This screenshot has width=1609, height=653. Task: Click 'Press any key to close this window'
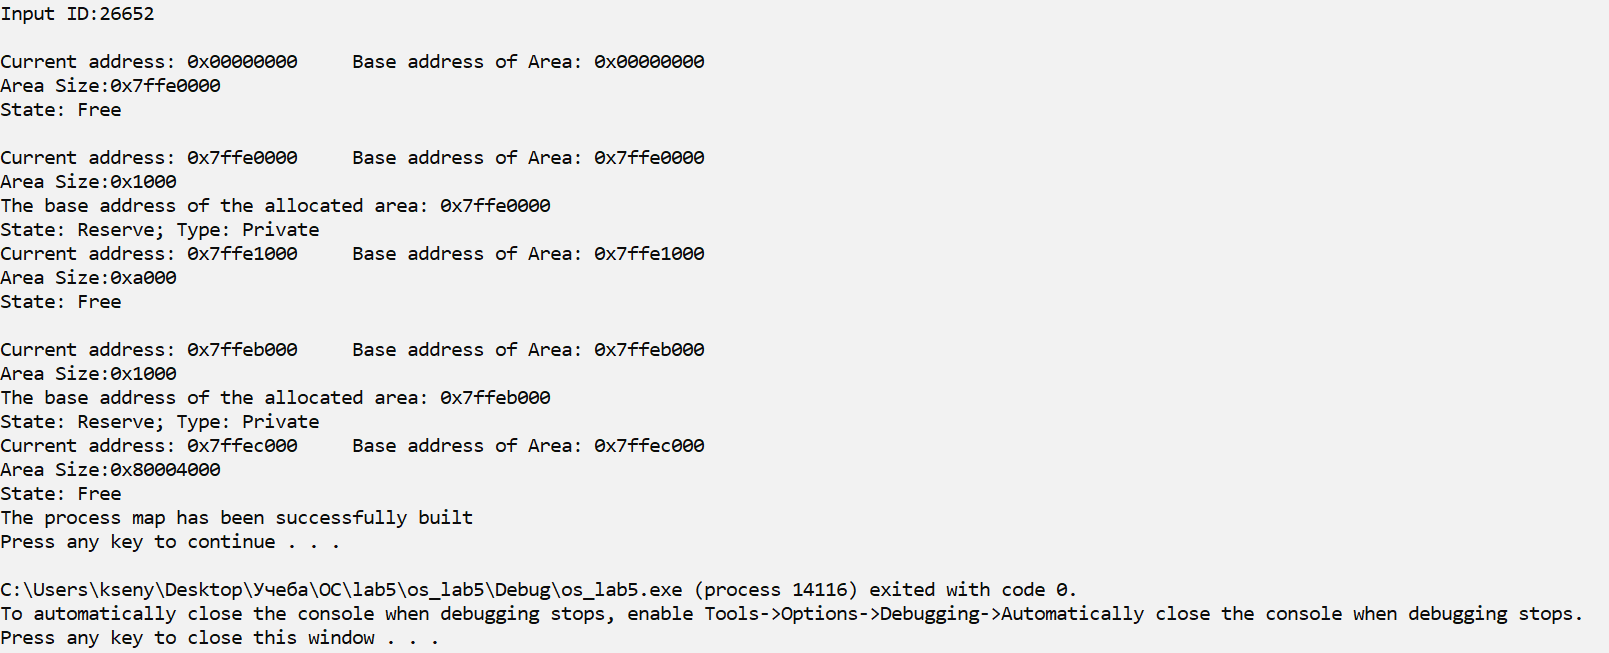pyautogui.click(x=220, y=638)
